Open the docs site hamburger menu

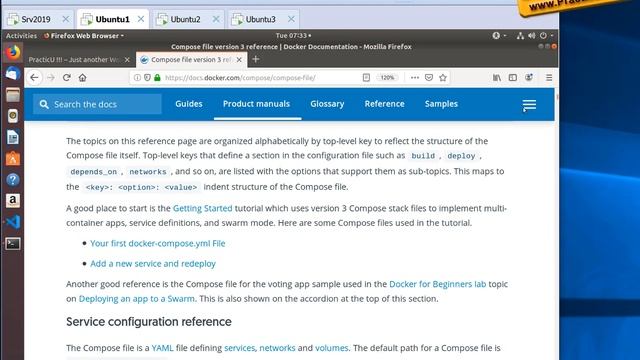(529, 105)
